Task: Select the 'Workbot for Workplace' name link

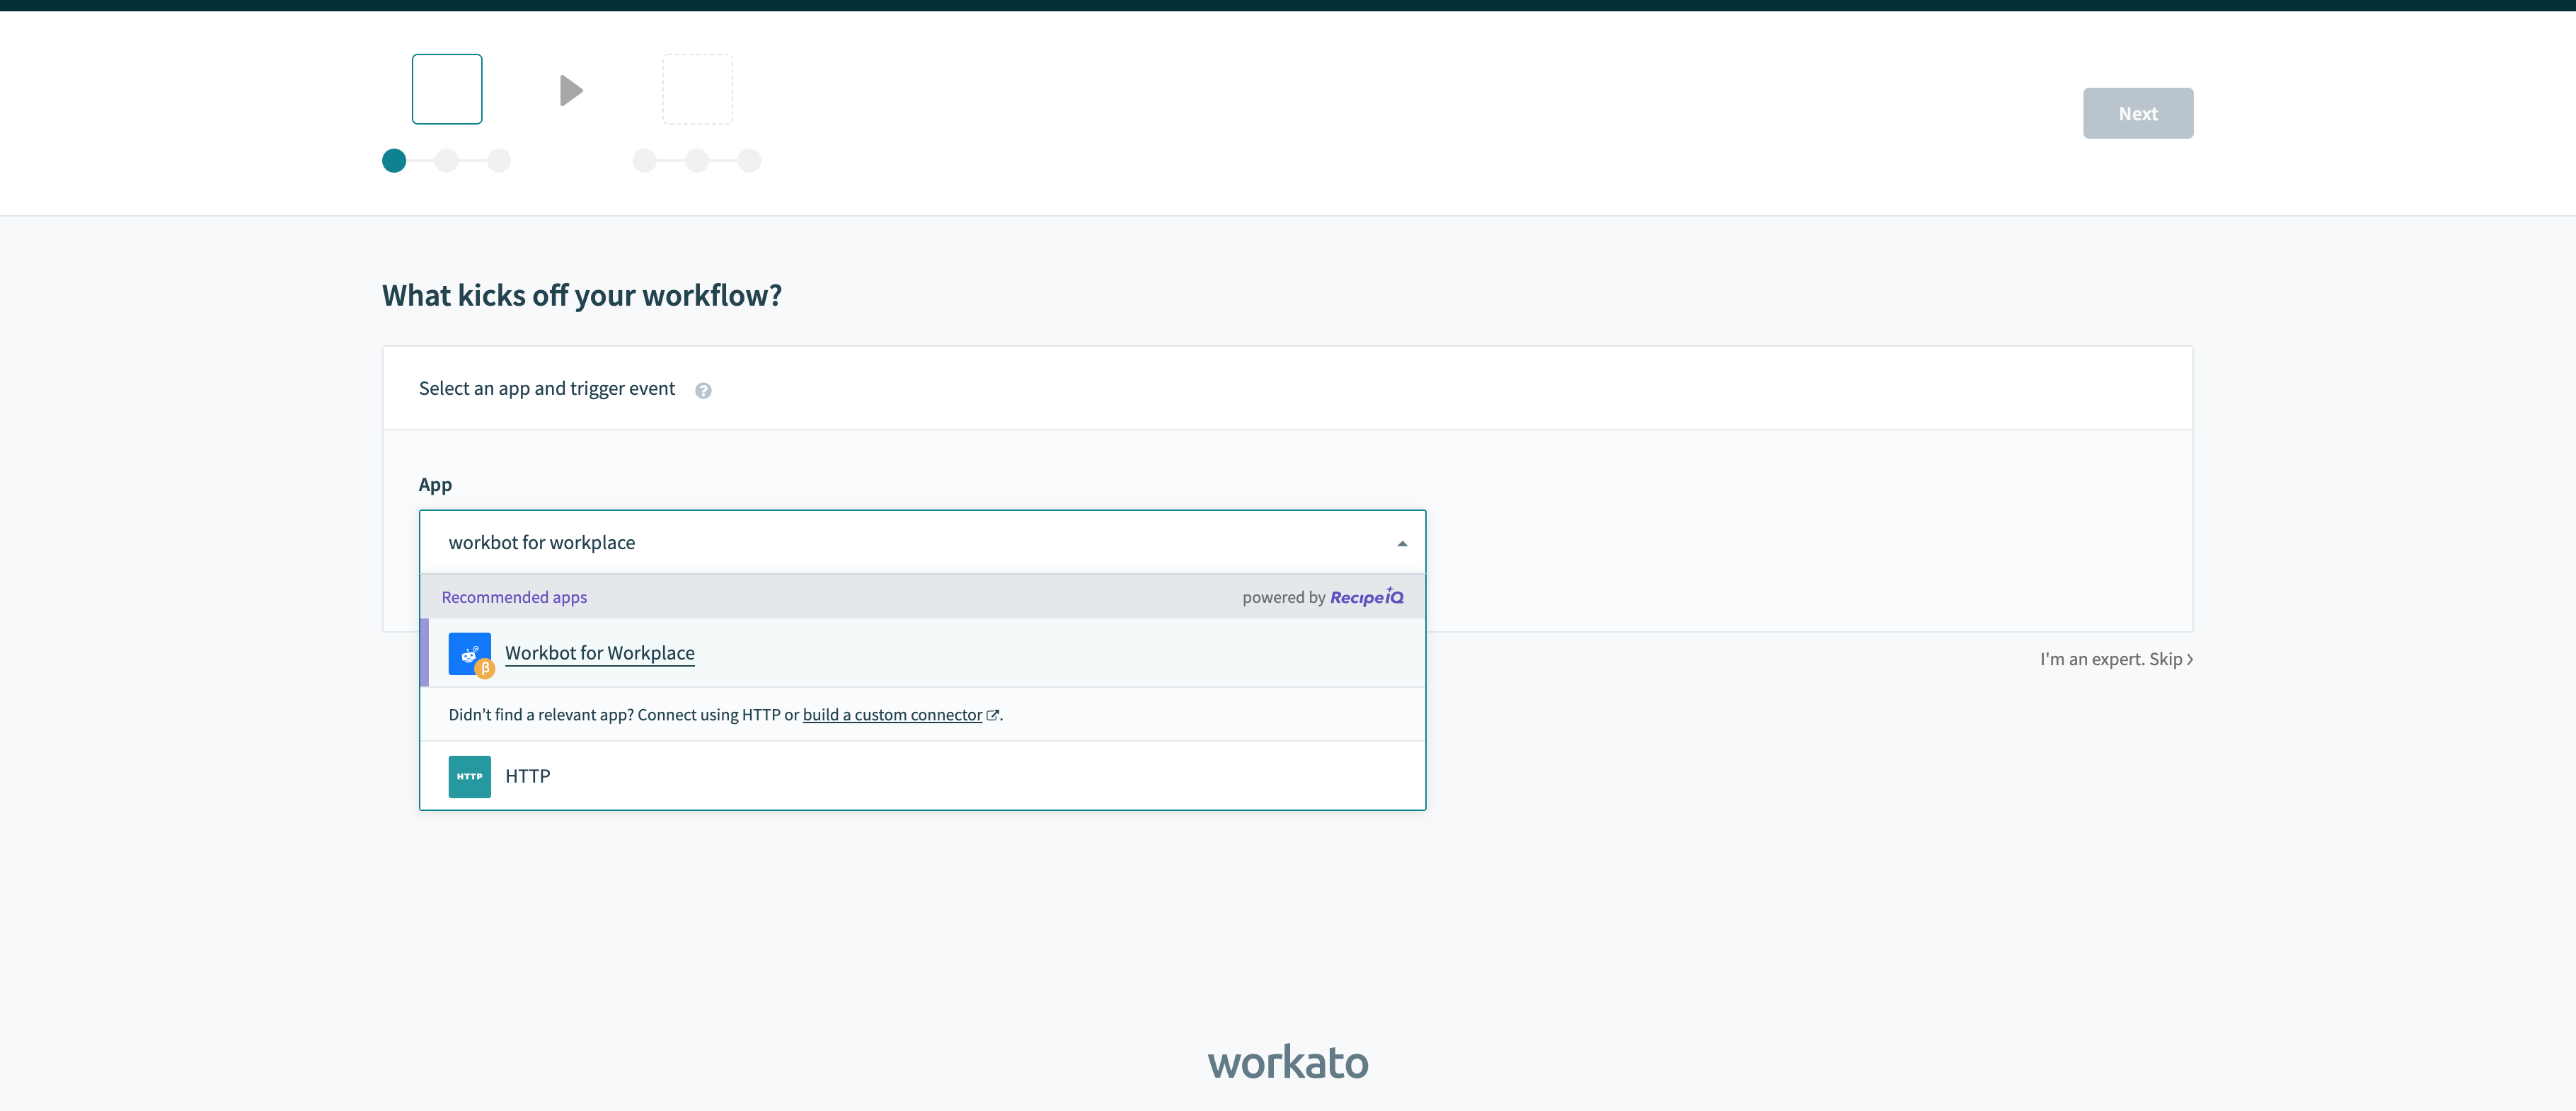Action: tap(600, 653)
